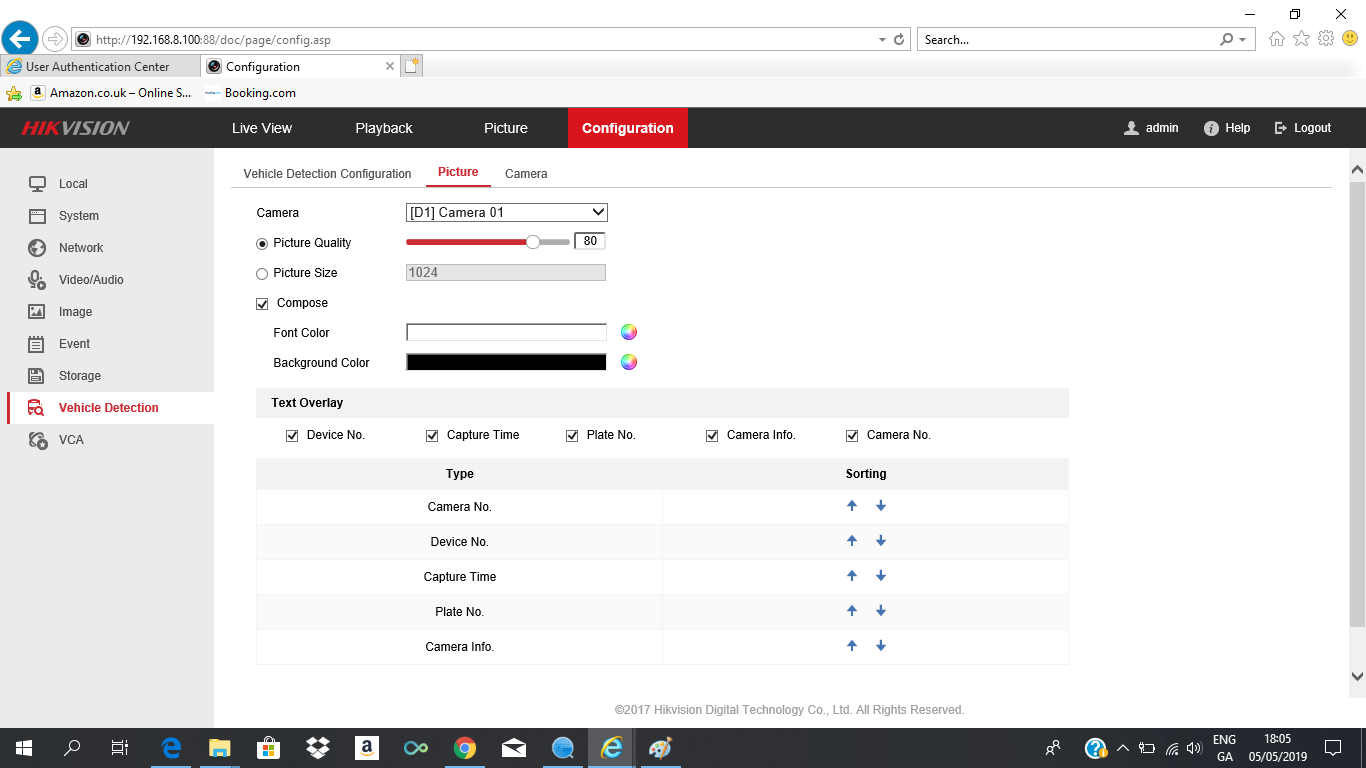Click the Picture Quality slider handle
1366x768 pixels.
(533, 242)
